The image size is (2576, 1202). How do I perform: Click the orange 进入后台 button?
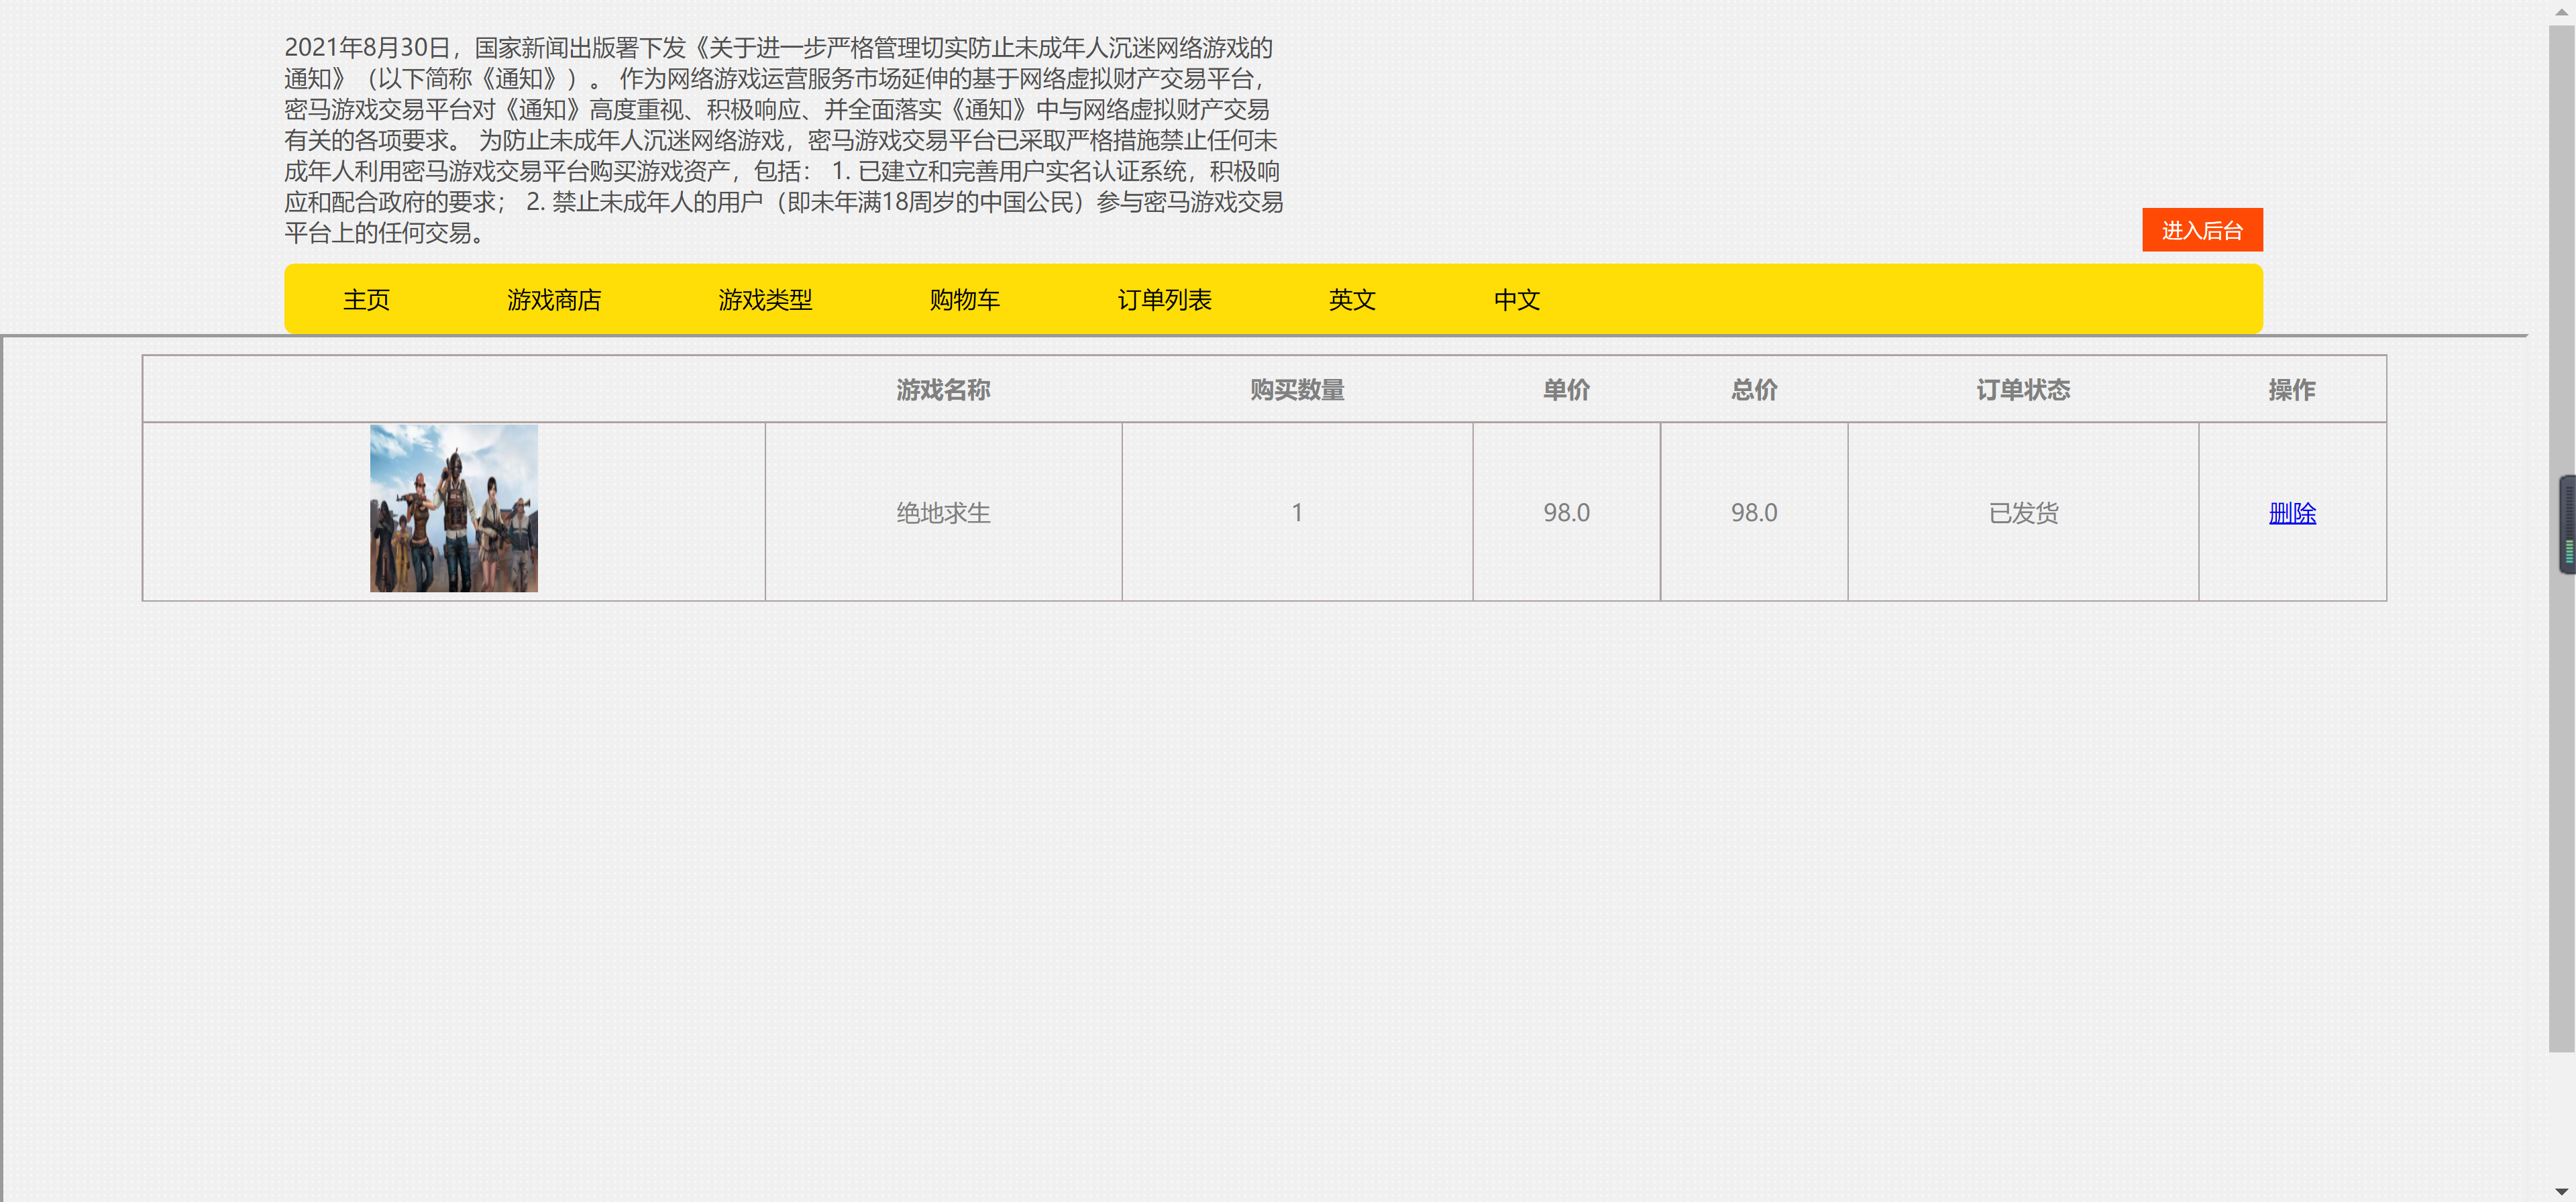click(2202, 230)
